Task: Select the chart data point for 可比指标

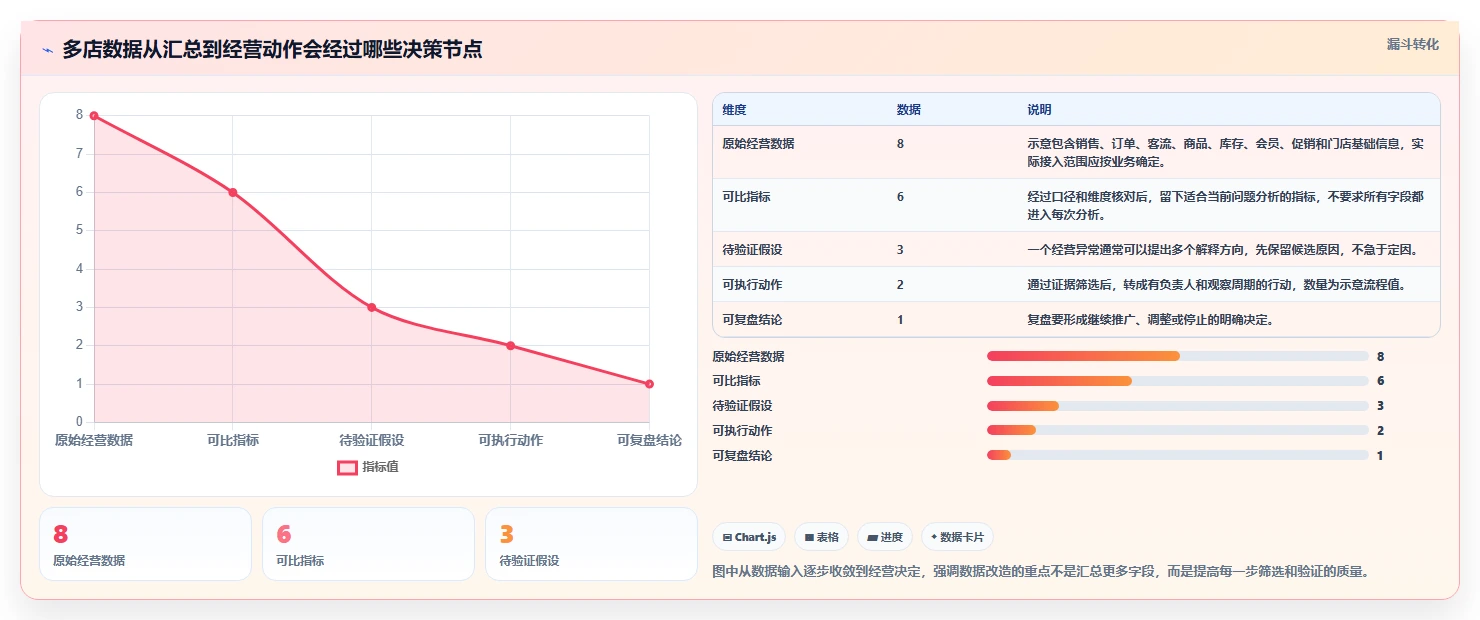Action: pos(233,192)
